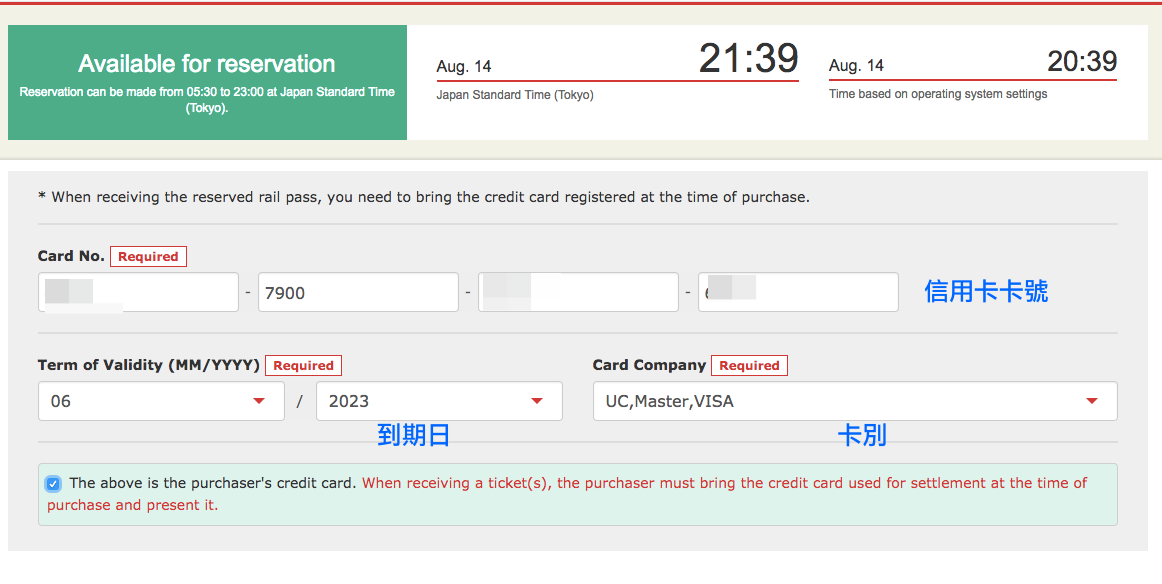Click the Required badge beside Card No.
The height and width of the screenshot is (584, 1162).
pyautogui.click(x=148, y=257)
